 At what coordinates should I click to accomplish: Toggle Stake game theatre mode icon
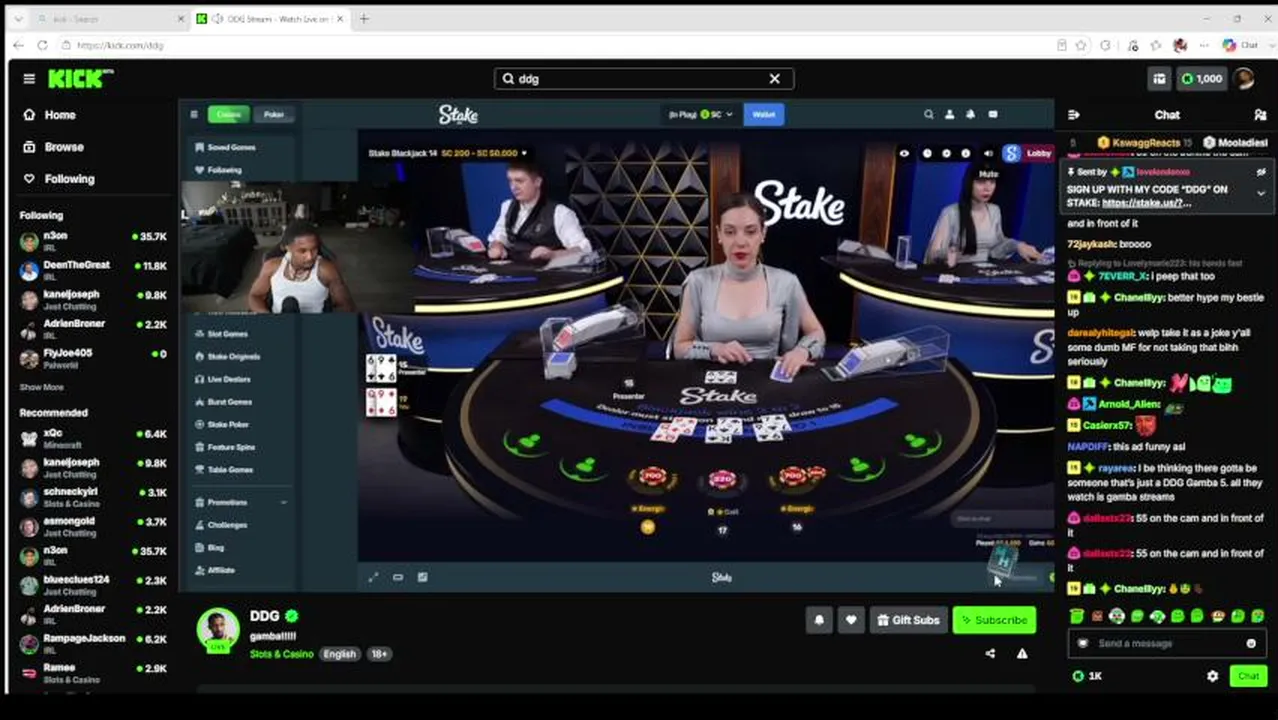point(398,577)
